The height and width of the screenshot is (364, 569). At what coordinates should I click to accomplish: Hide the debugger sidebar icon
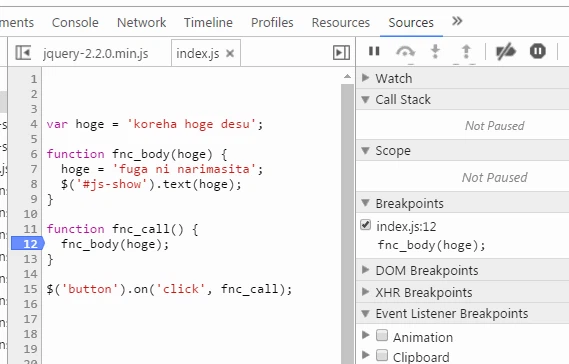pos(341,53)
